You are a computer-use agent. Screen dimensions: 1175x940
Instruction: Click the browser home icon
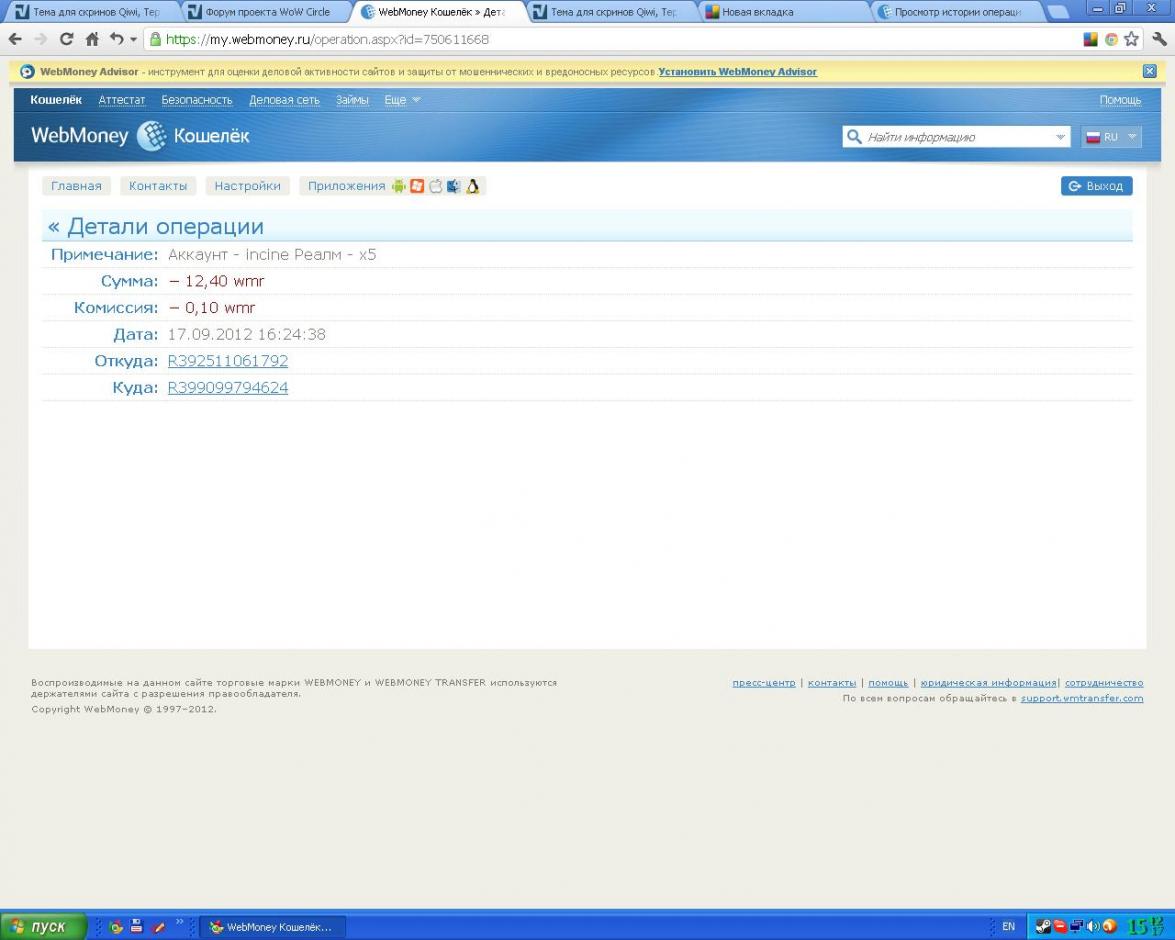(91, 40)
